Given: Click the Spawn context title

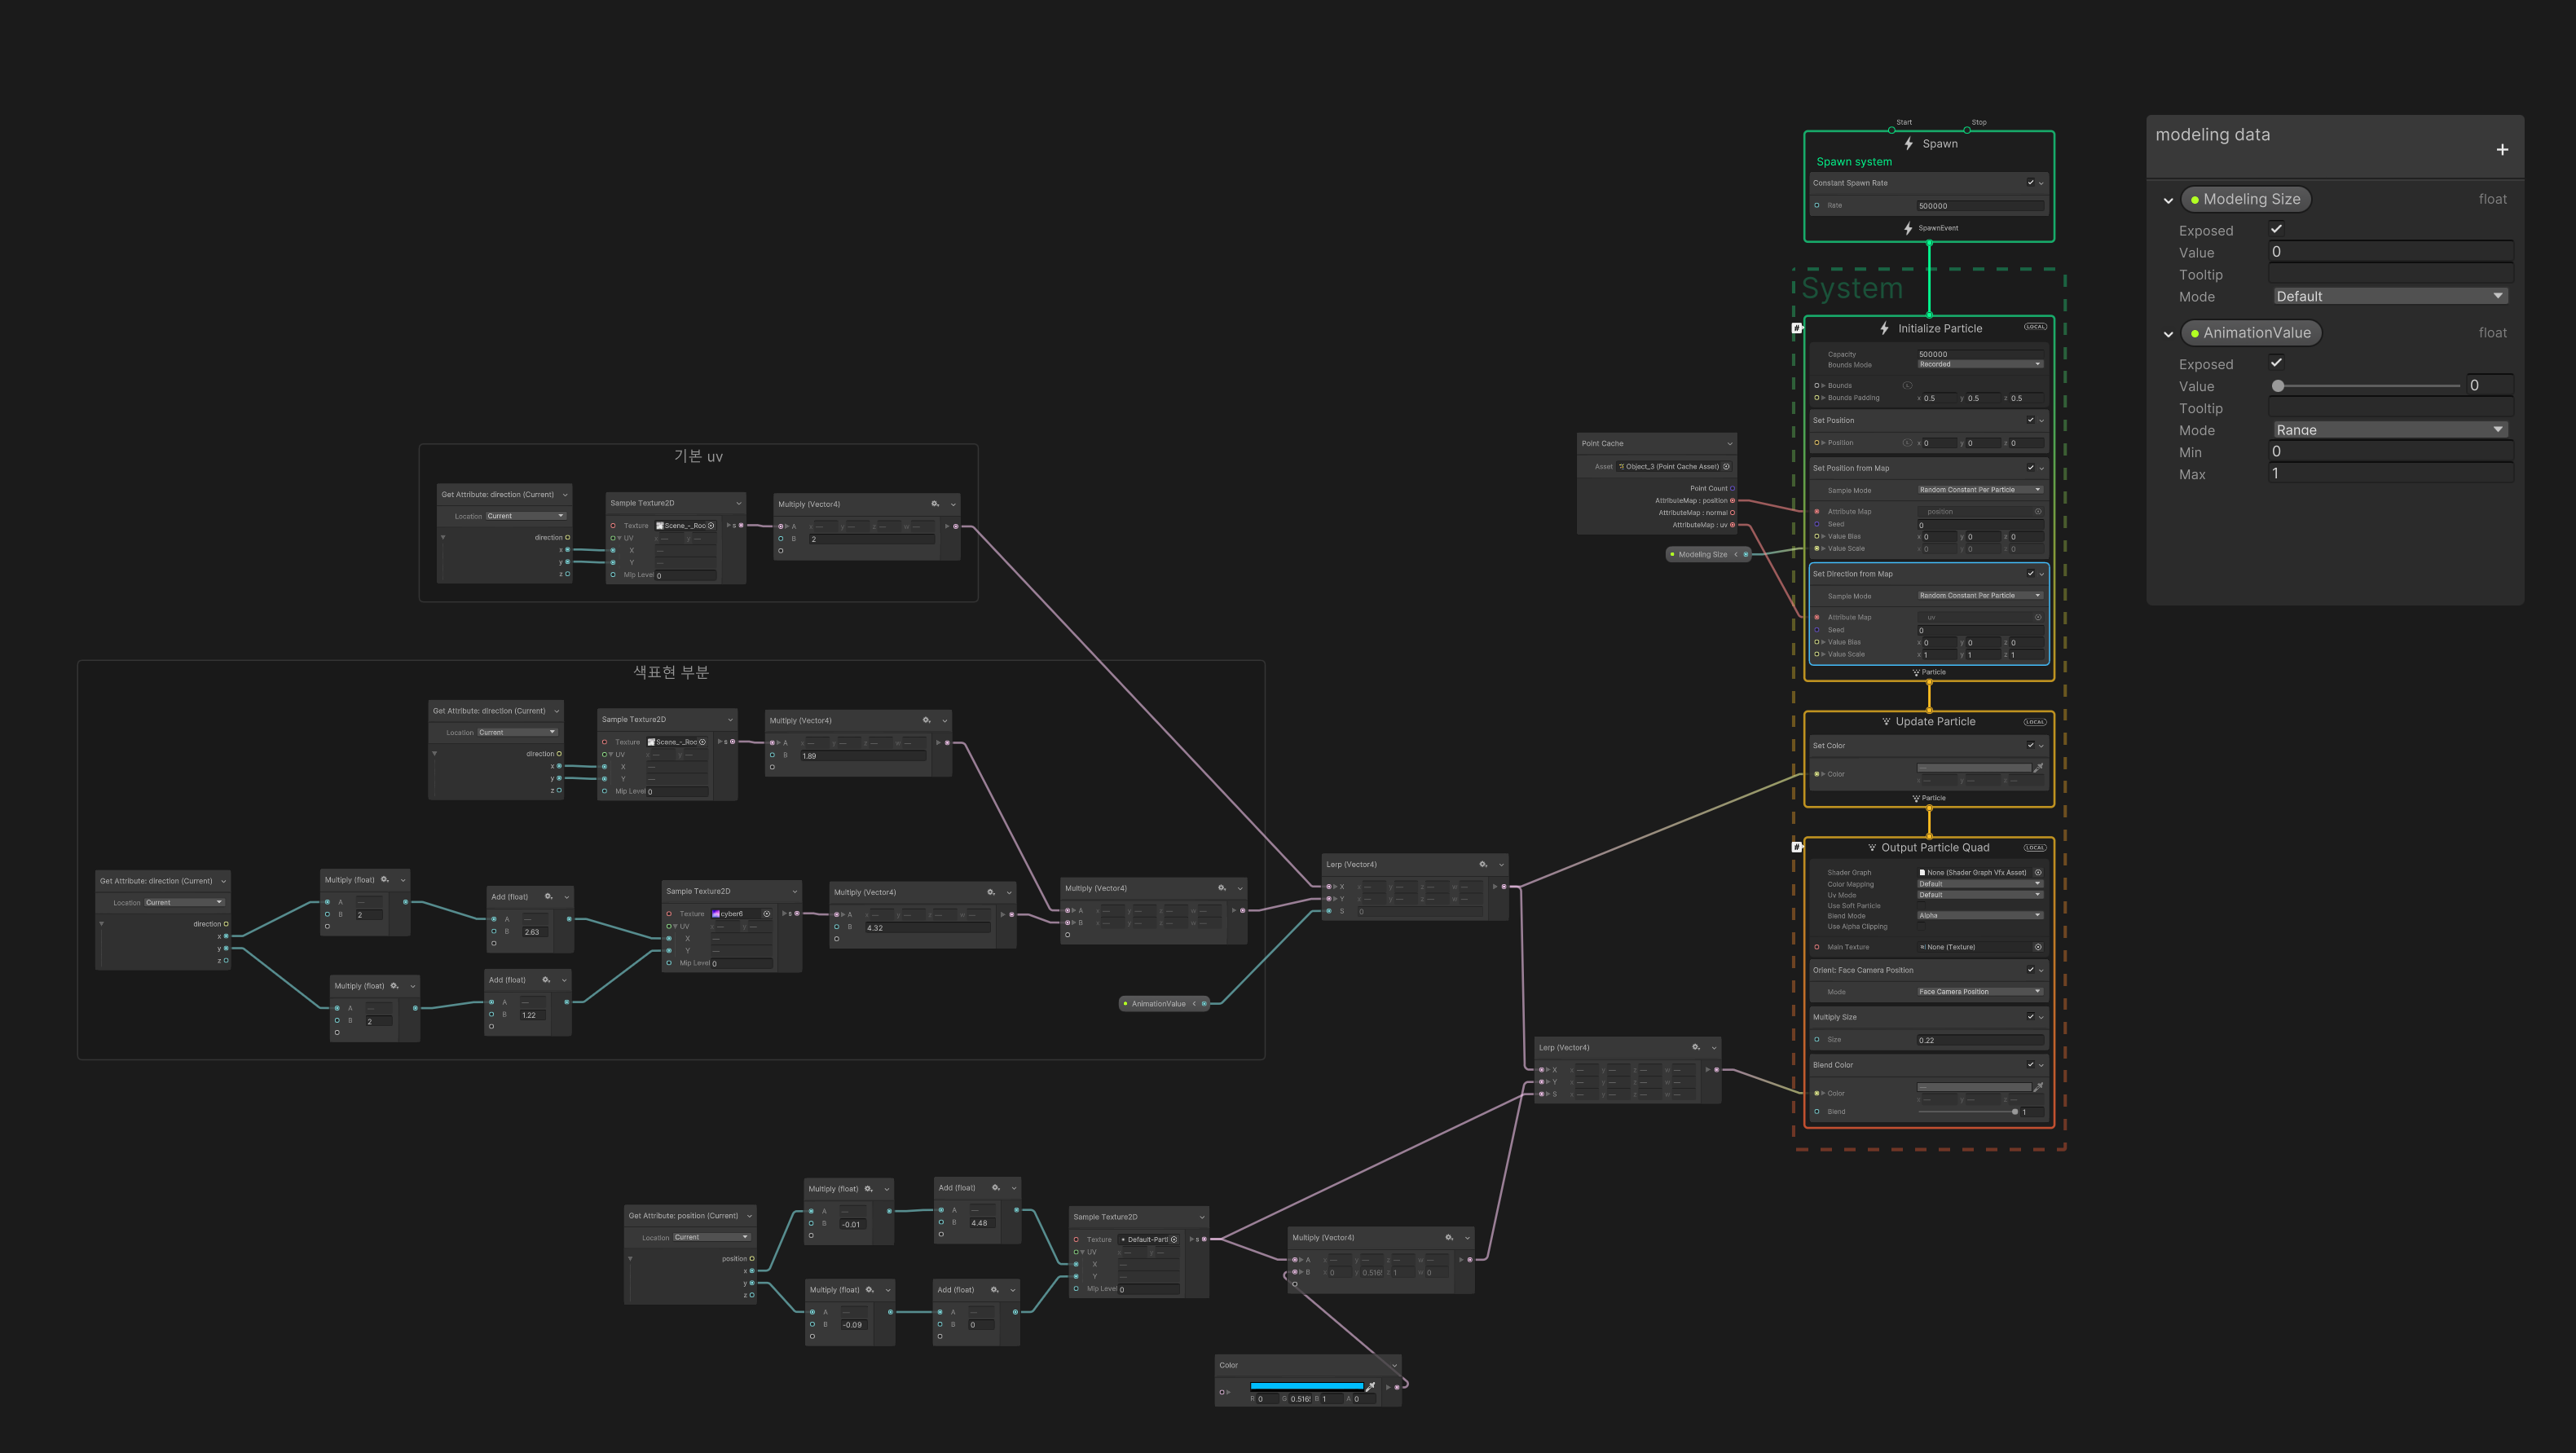Looking at the screenshot, I should click(x=1939, y=144).
